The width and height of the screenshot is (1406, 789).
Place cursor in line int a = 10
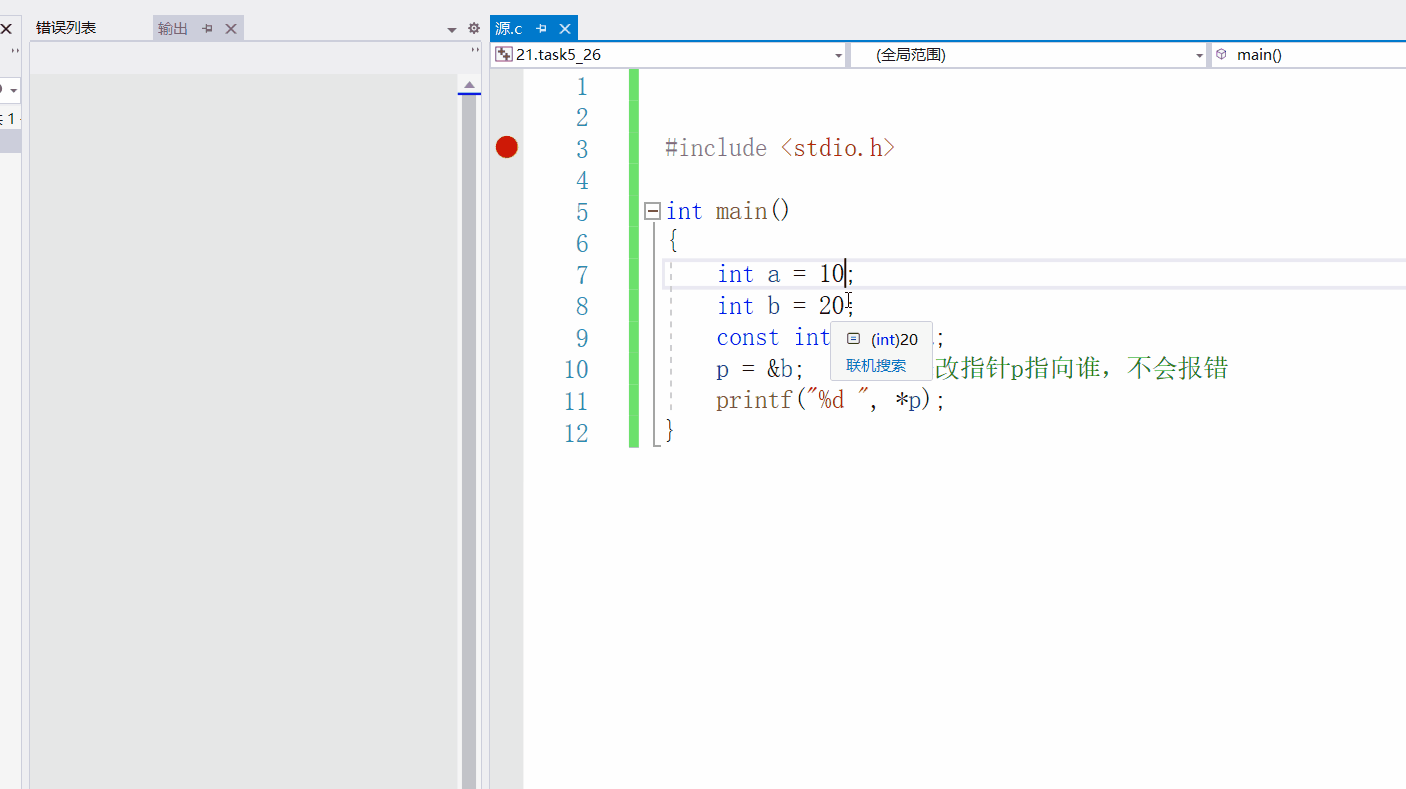[x=784, y=274]
